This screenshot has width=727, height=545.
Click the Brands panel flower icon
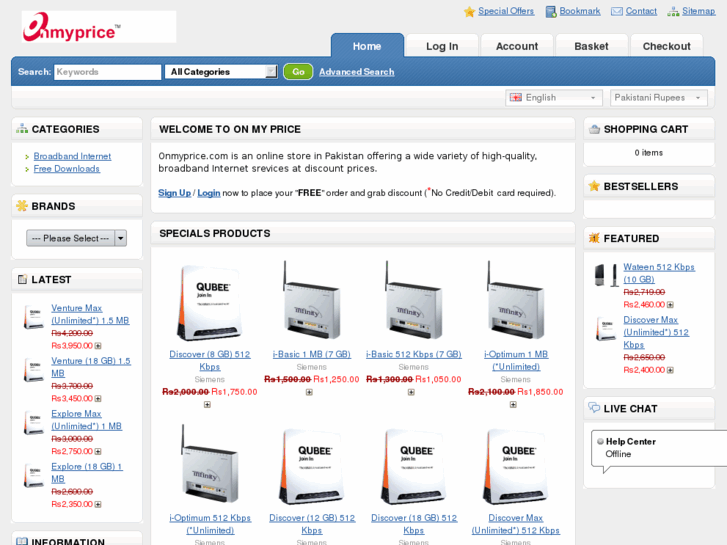(x=22, y=206)
